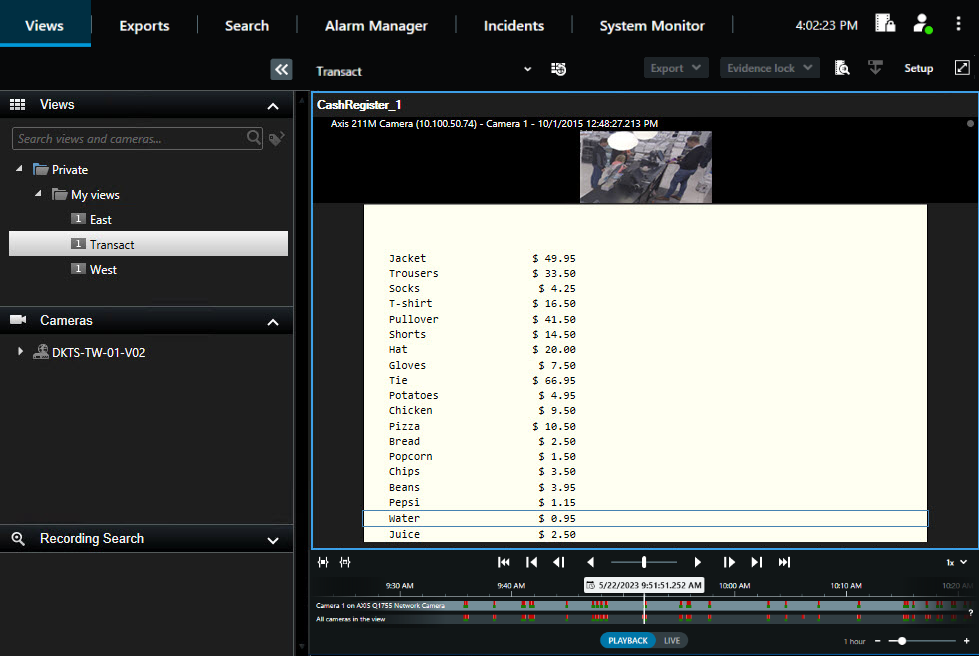Open the Alarm Manager tab
This screenshot has height=656, width=980.
click(376, 26)
